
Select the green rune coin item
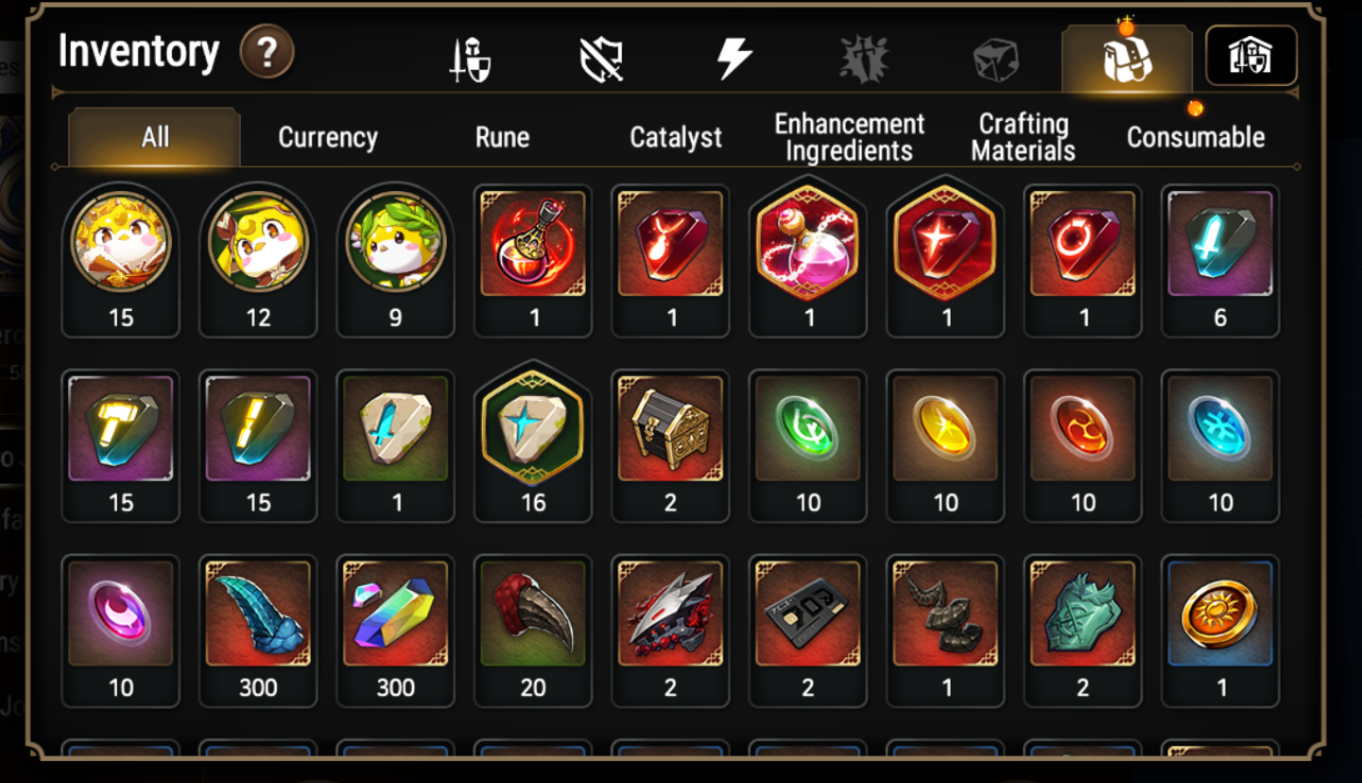(808, 445)
